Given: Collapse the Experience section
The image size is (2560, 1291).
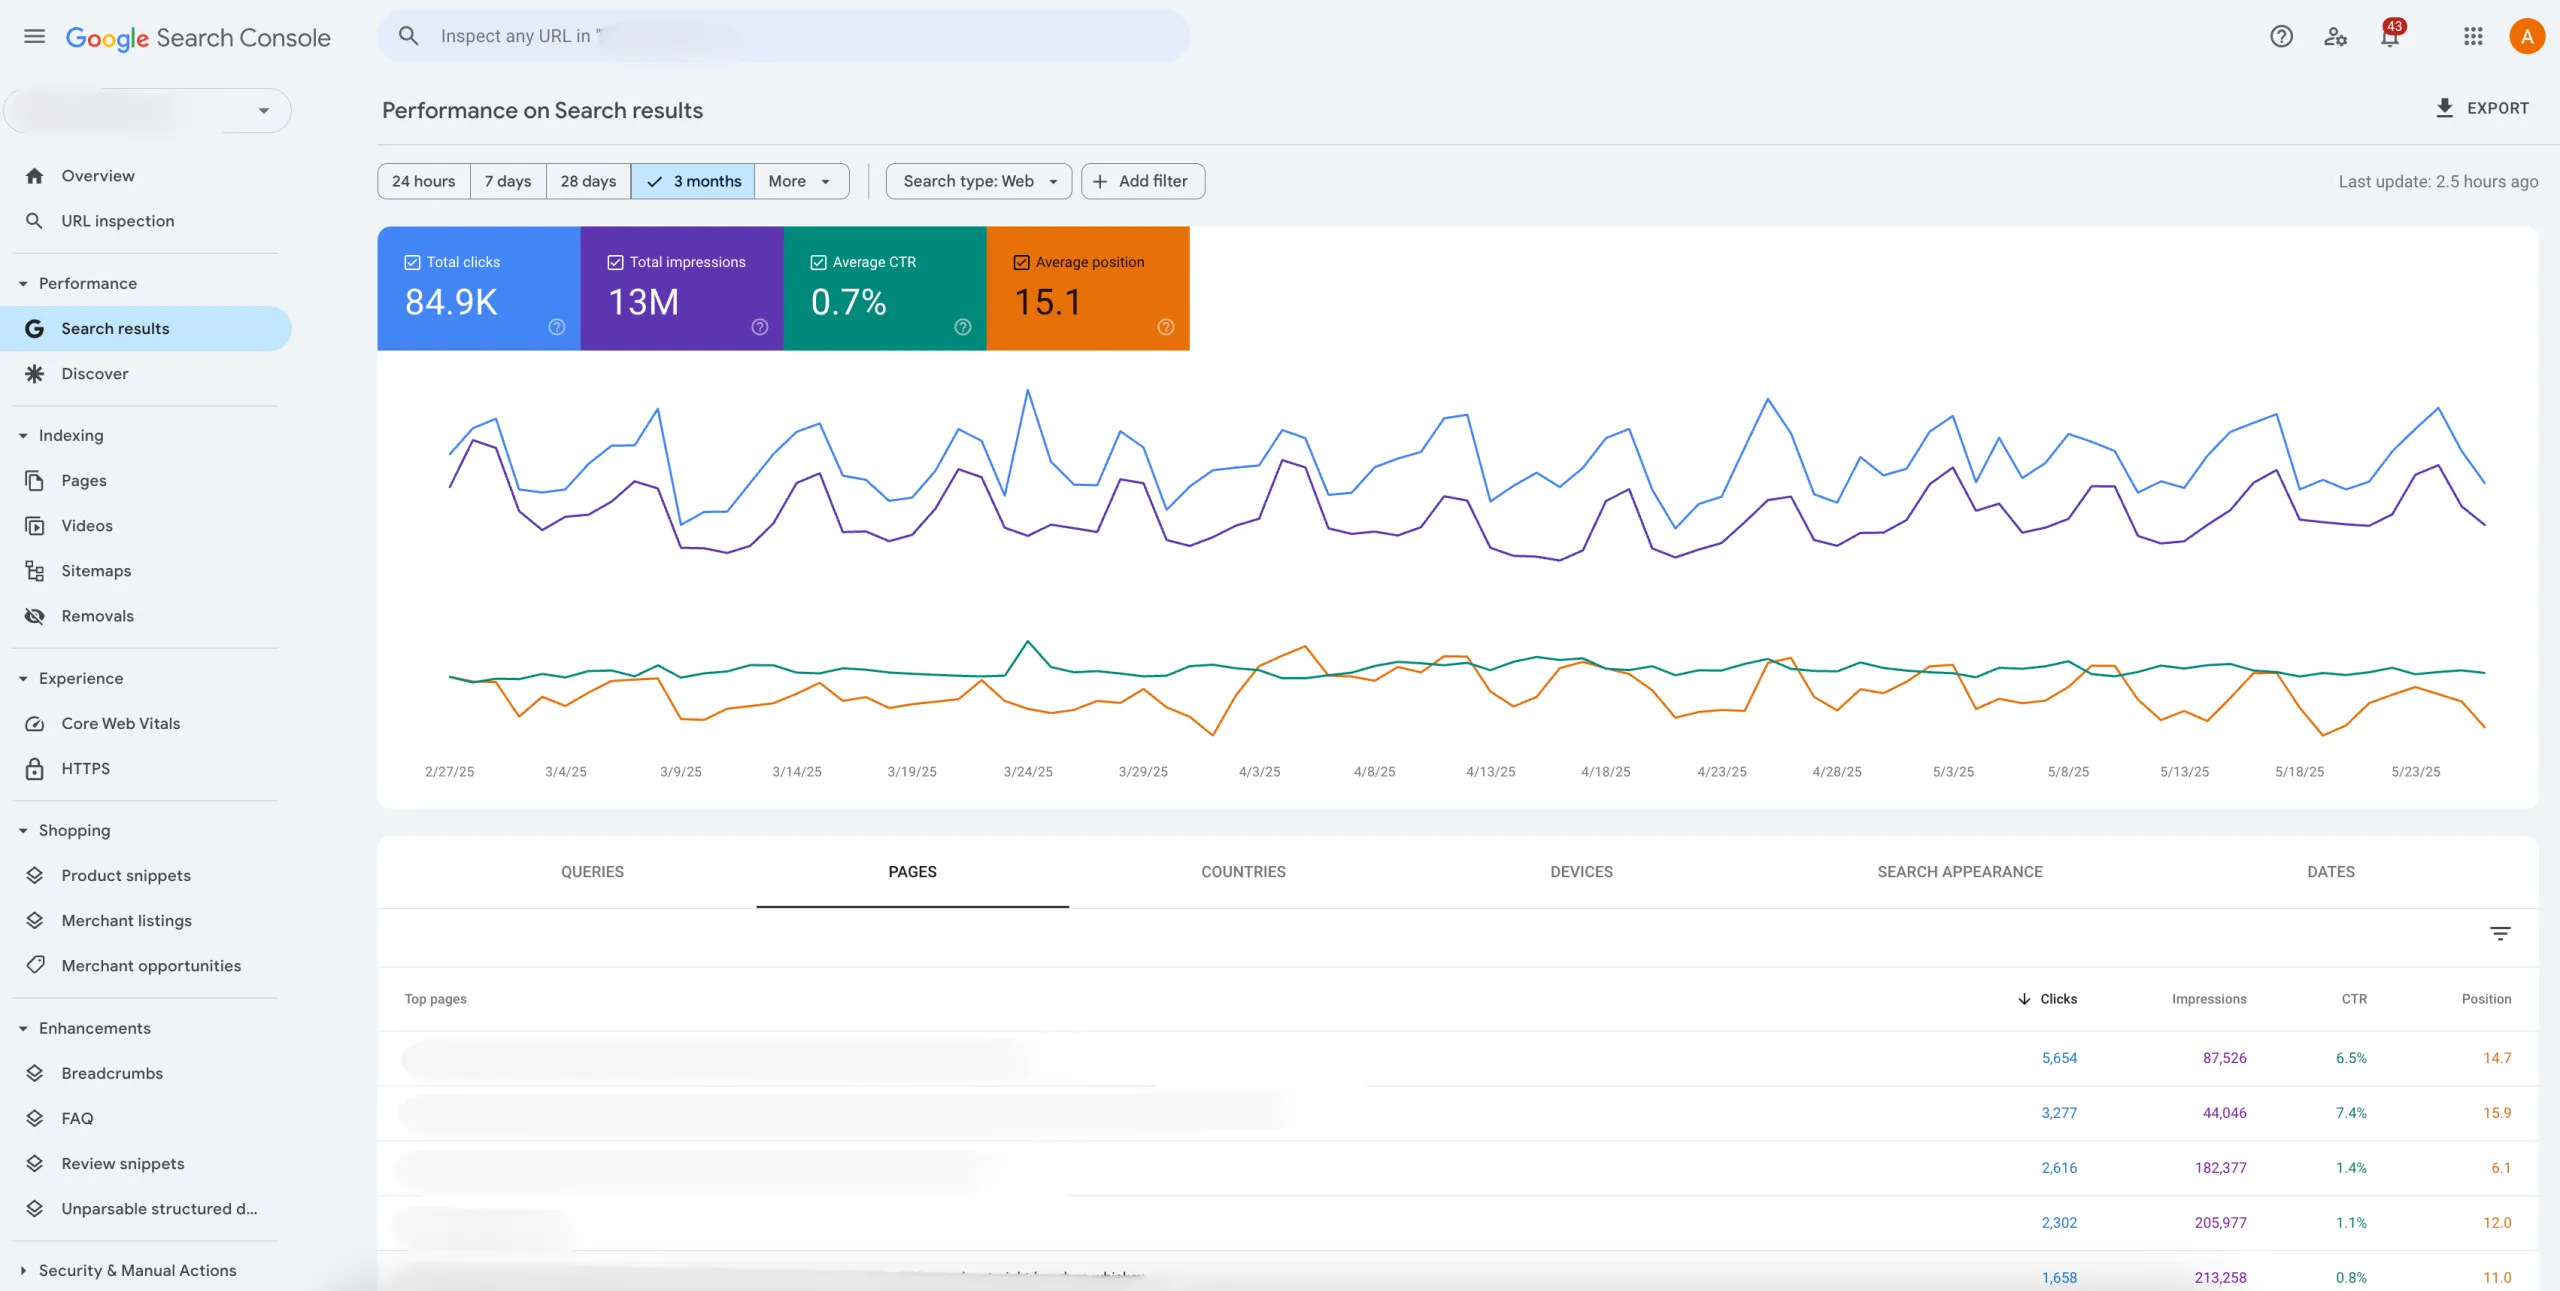Looking at the screenshot, I should coord(23,679).
